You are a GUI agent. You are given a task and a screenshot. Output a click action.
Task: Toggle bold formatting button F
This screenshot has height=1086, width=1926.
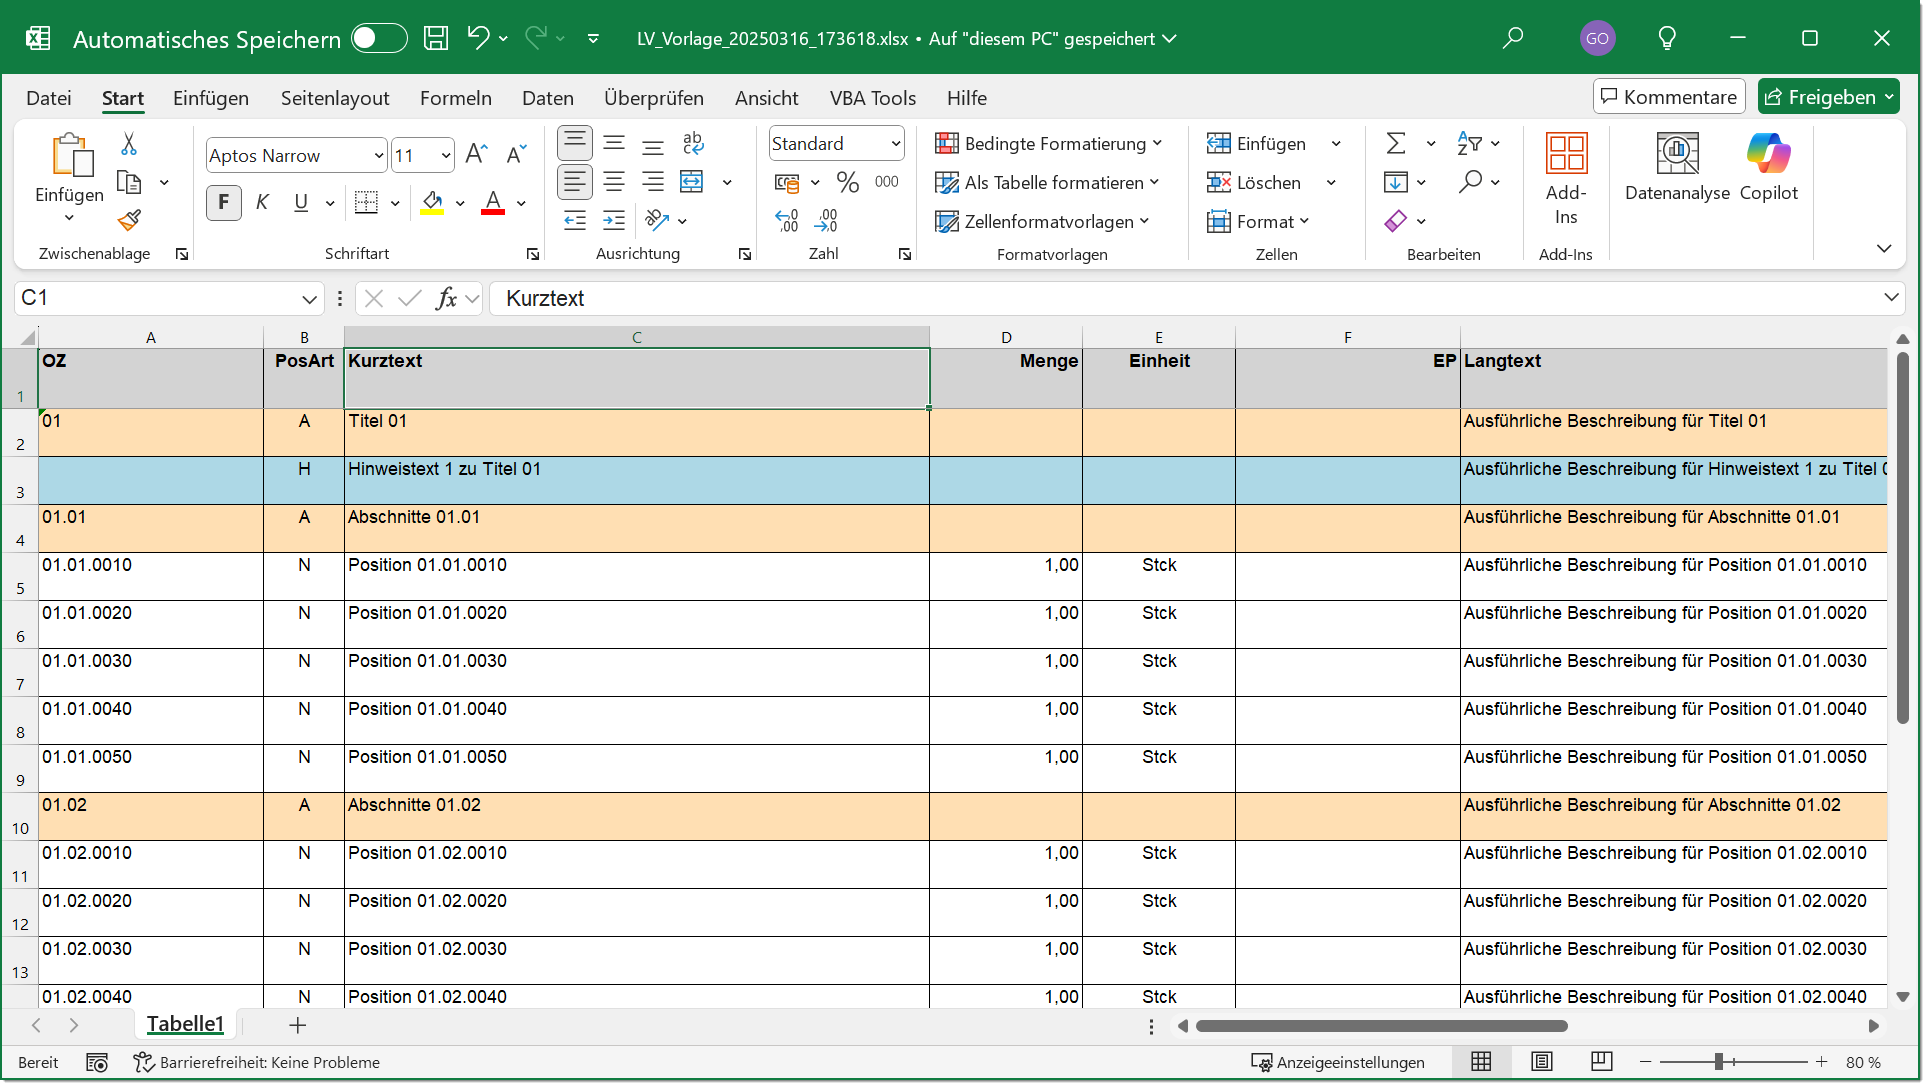[x=224, y=203]
